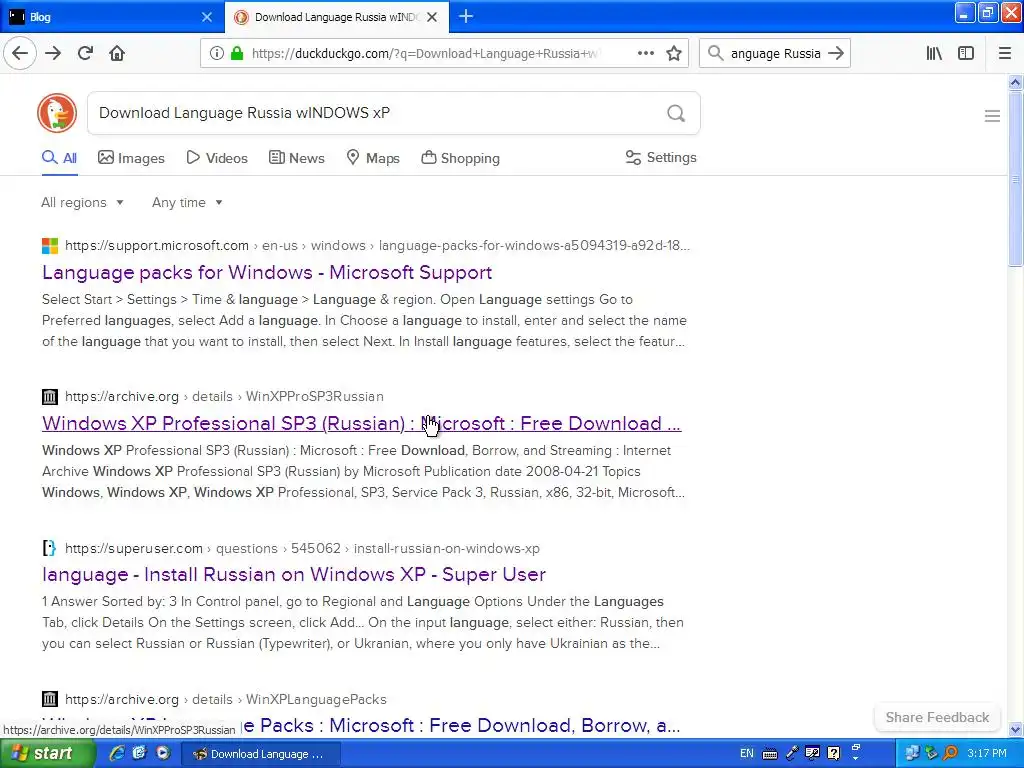
Task: Launch Internet Explorer from quick launch
Action: click(116, 753)
